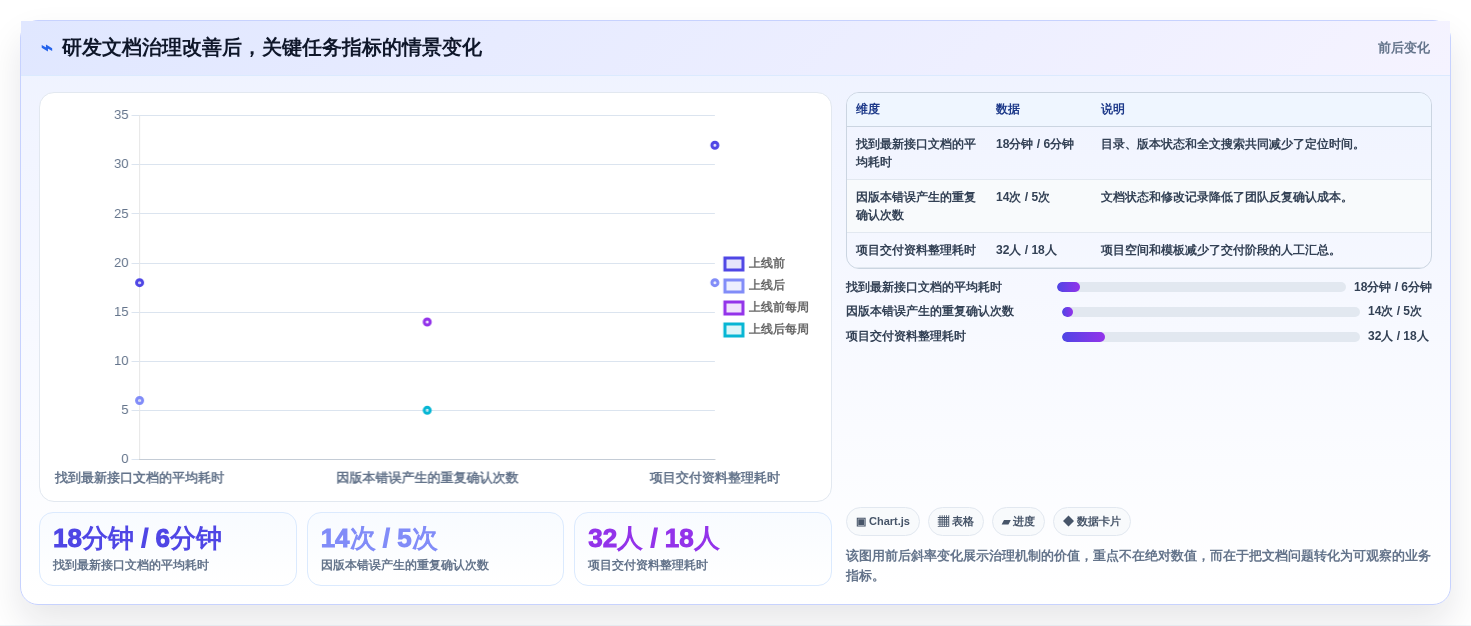Click y-axis tick label 20

121,263
